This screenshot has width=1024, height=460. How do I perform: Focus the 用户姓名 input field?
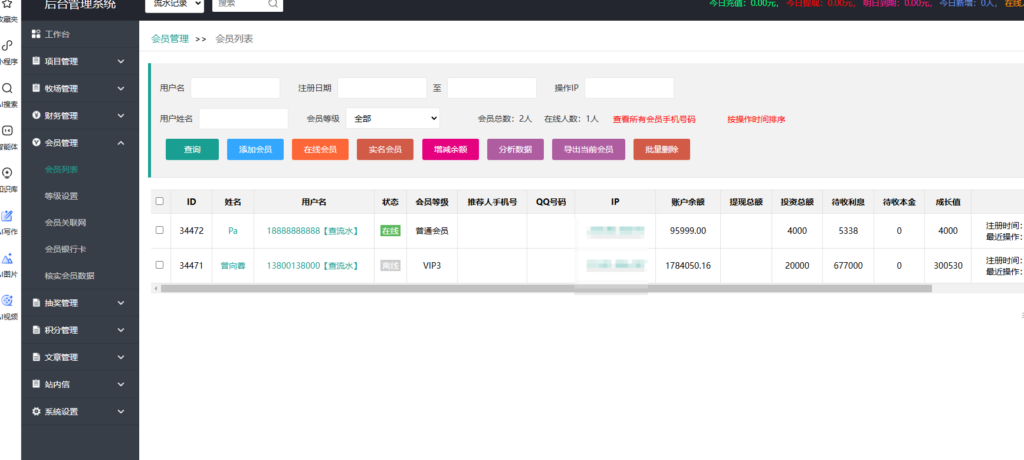point(244,119)
